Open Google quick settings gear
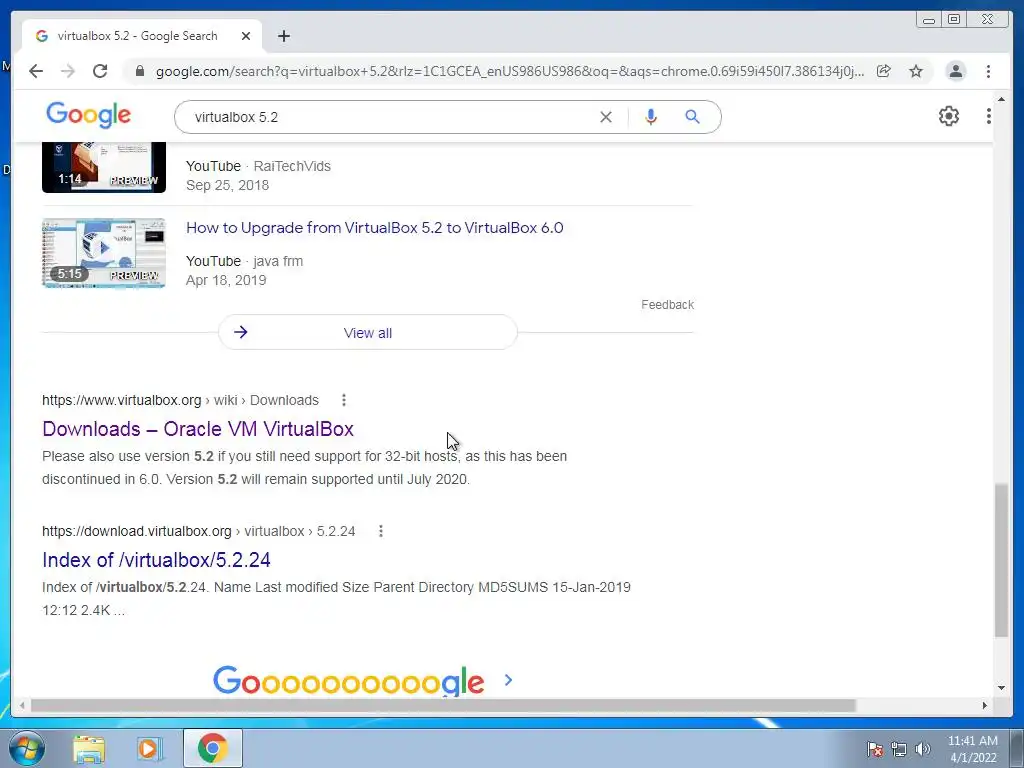The image size is (1024, 768). coord(948,116)
